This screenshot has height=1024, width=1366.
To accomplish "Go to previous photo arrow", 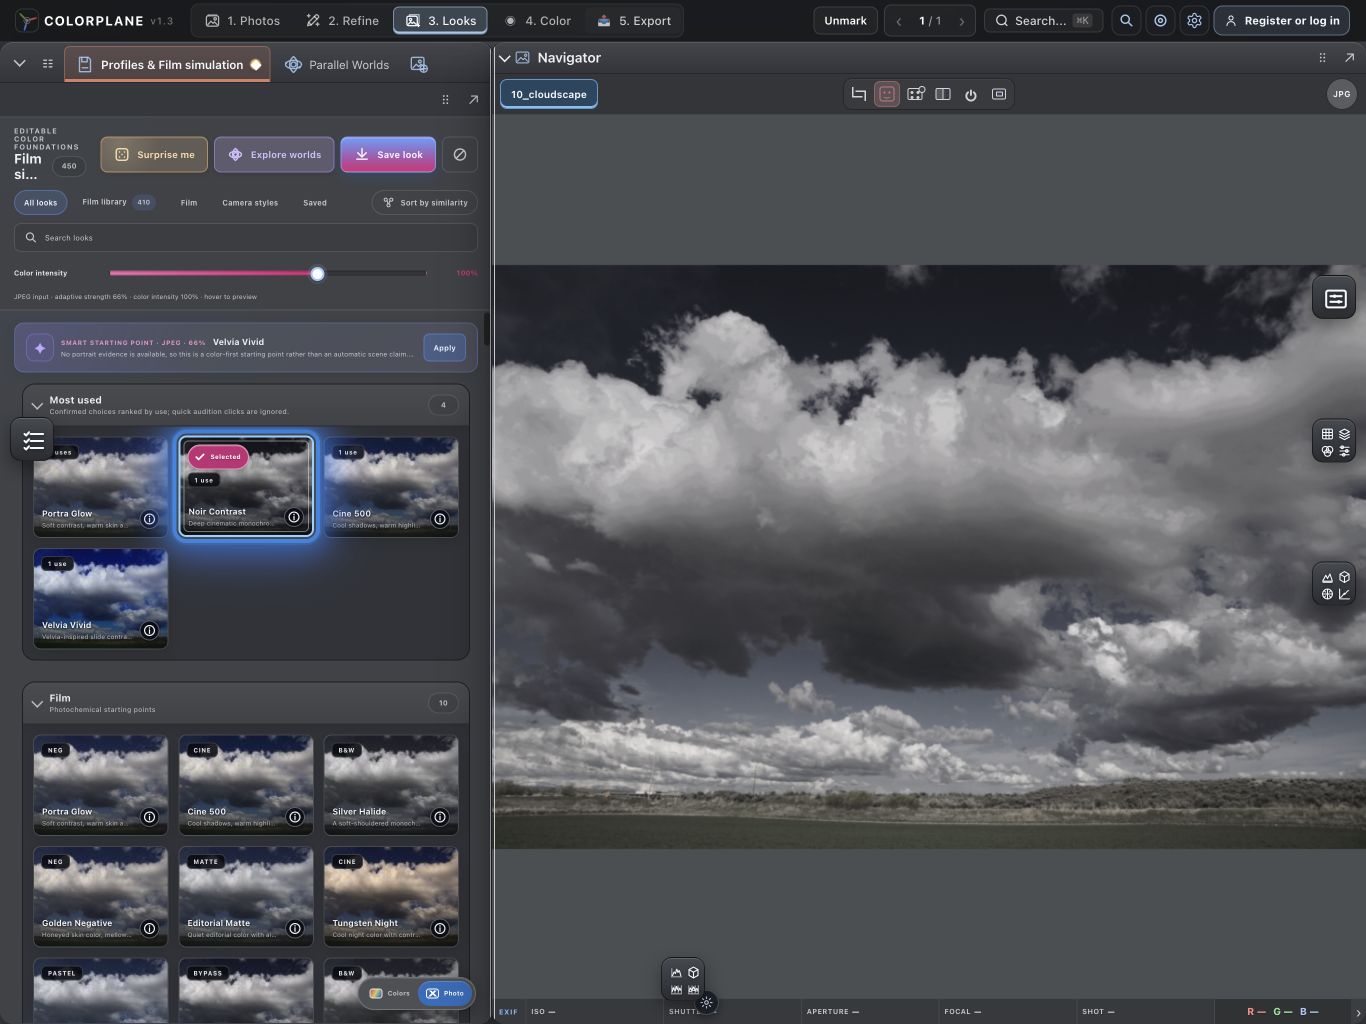I will [x=899, y=21].
